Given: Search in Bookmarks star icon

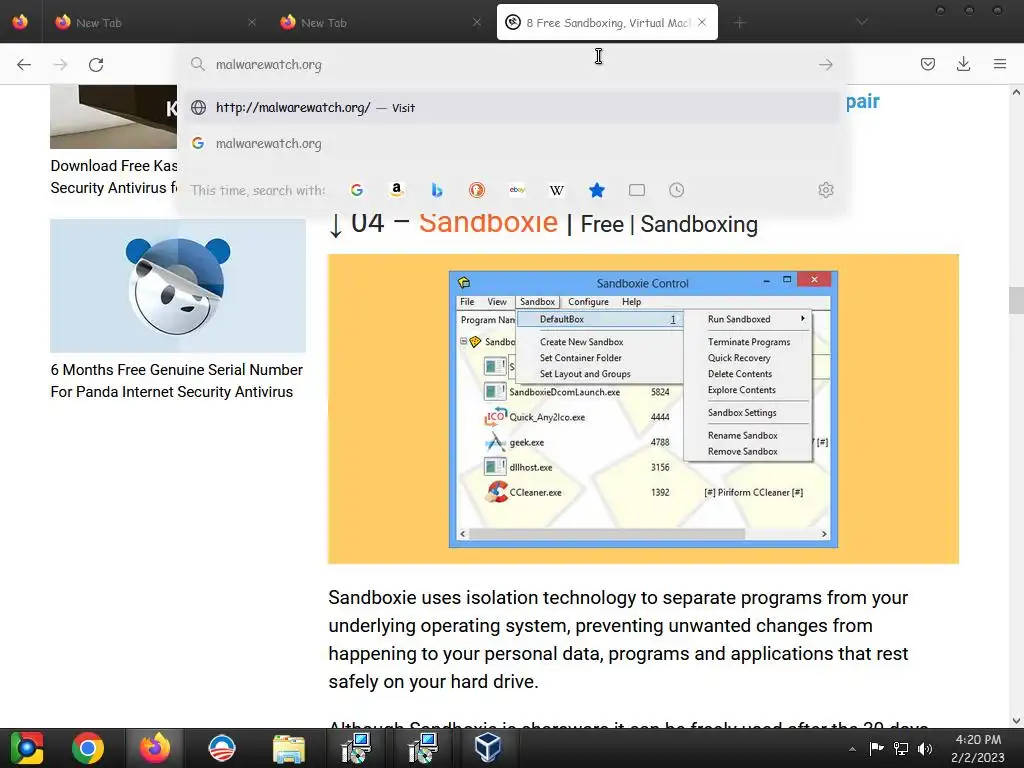Looking at the screenshot, I should (597, 190).
